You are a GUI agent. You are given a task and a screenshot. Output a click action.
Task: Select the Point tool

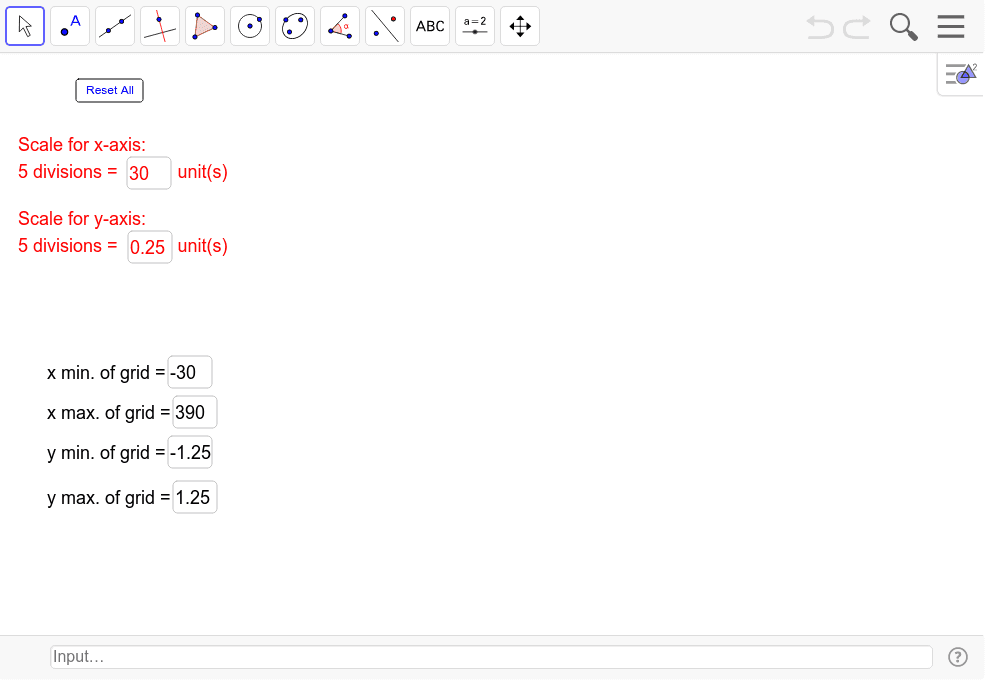(70, 26)
